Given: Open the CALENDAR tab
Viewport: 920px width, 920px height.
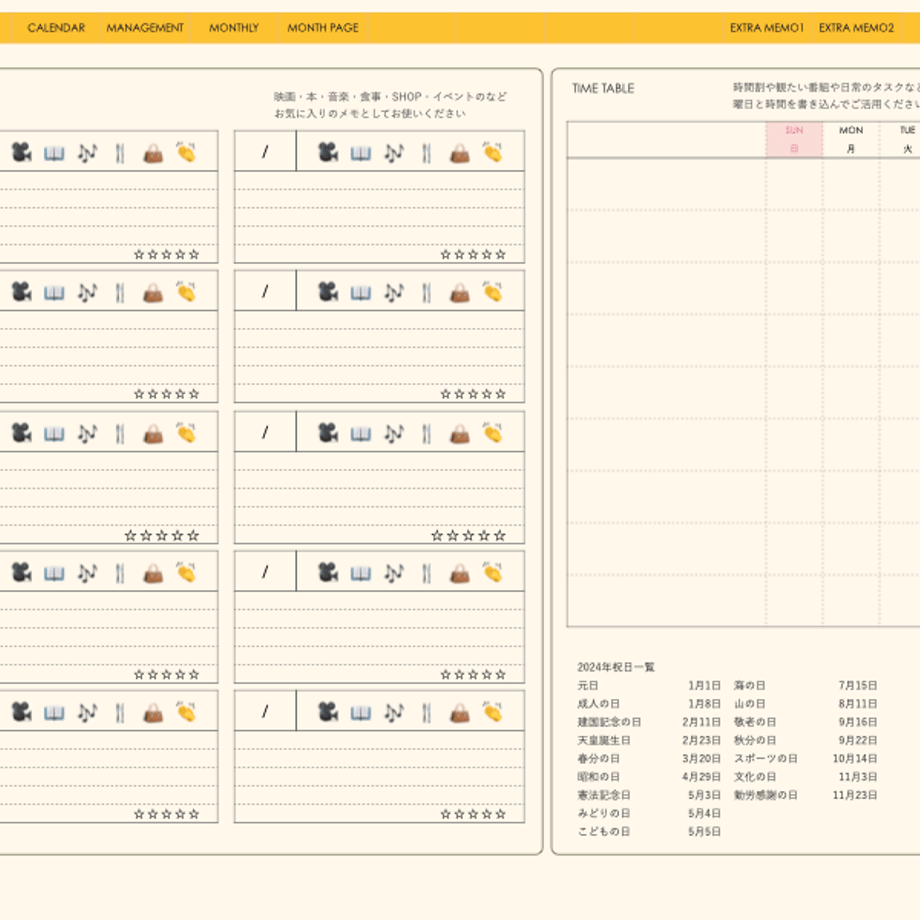Looking at the screenshot, I should [56, 28].
